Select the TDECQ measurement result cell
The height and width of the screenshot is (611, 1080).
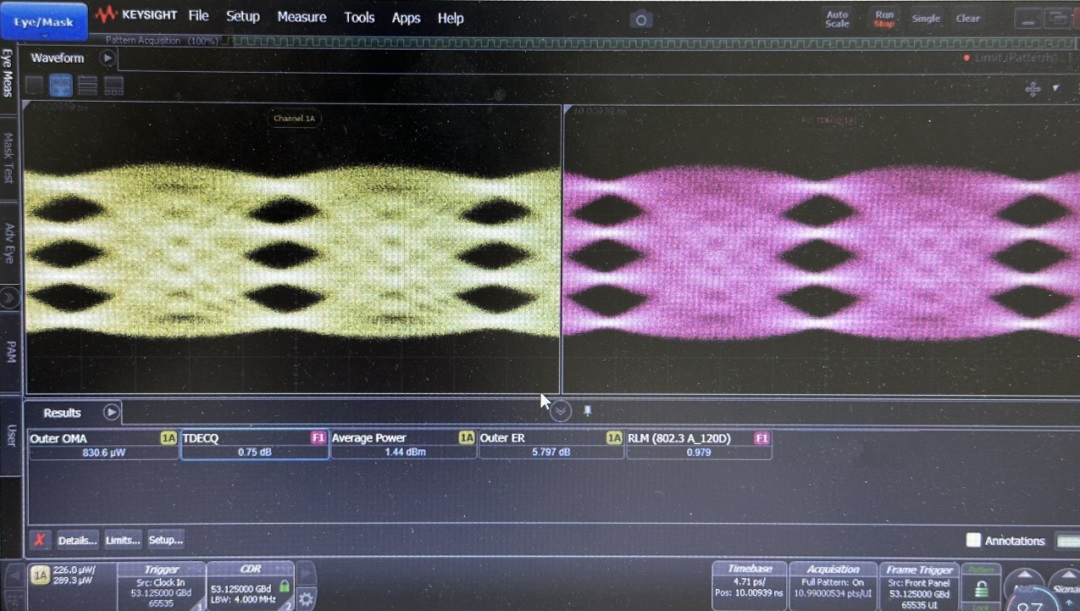(254, 445)
